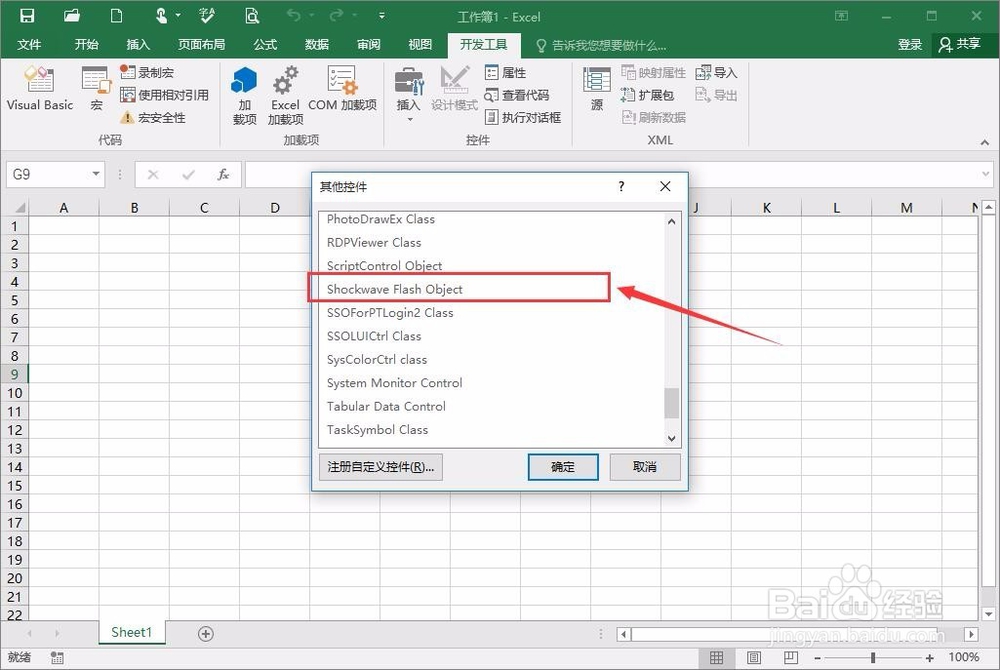Add a new sheet with plus icon

(205, 634)
